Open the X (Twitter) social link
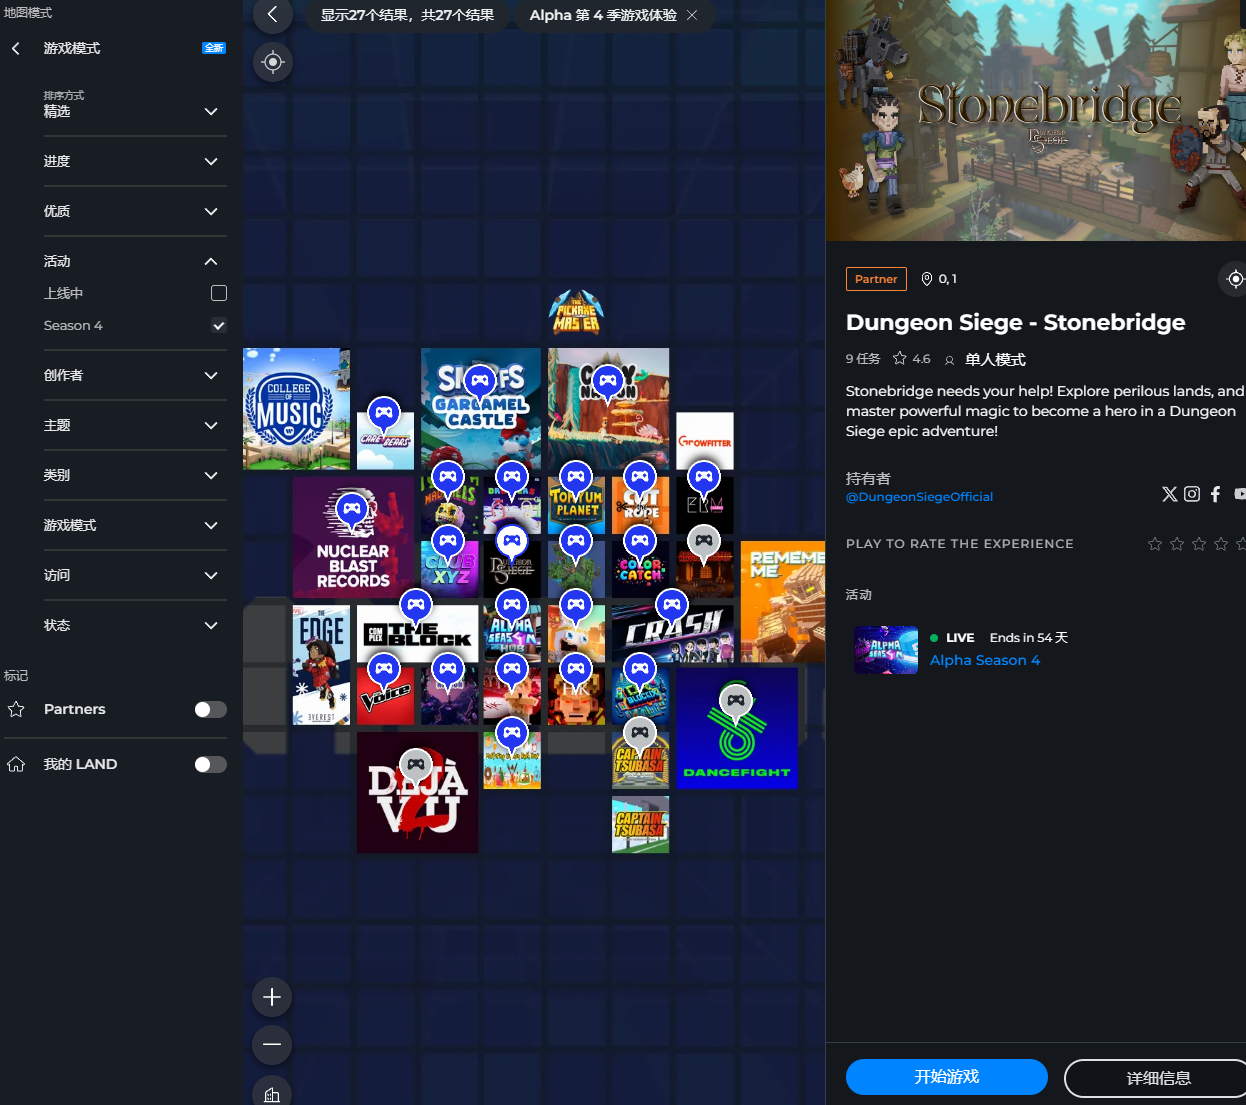Screen dimensions: 1246x1105 pyautogui.click(x=1169, y=494)
